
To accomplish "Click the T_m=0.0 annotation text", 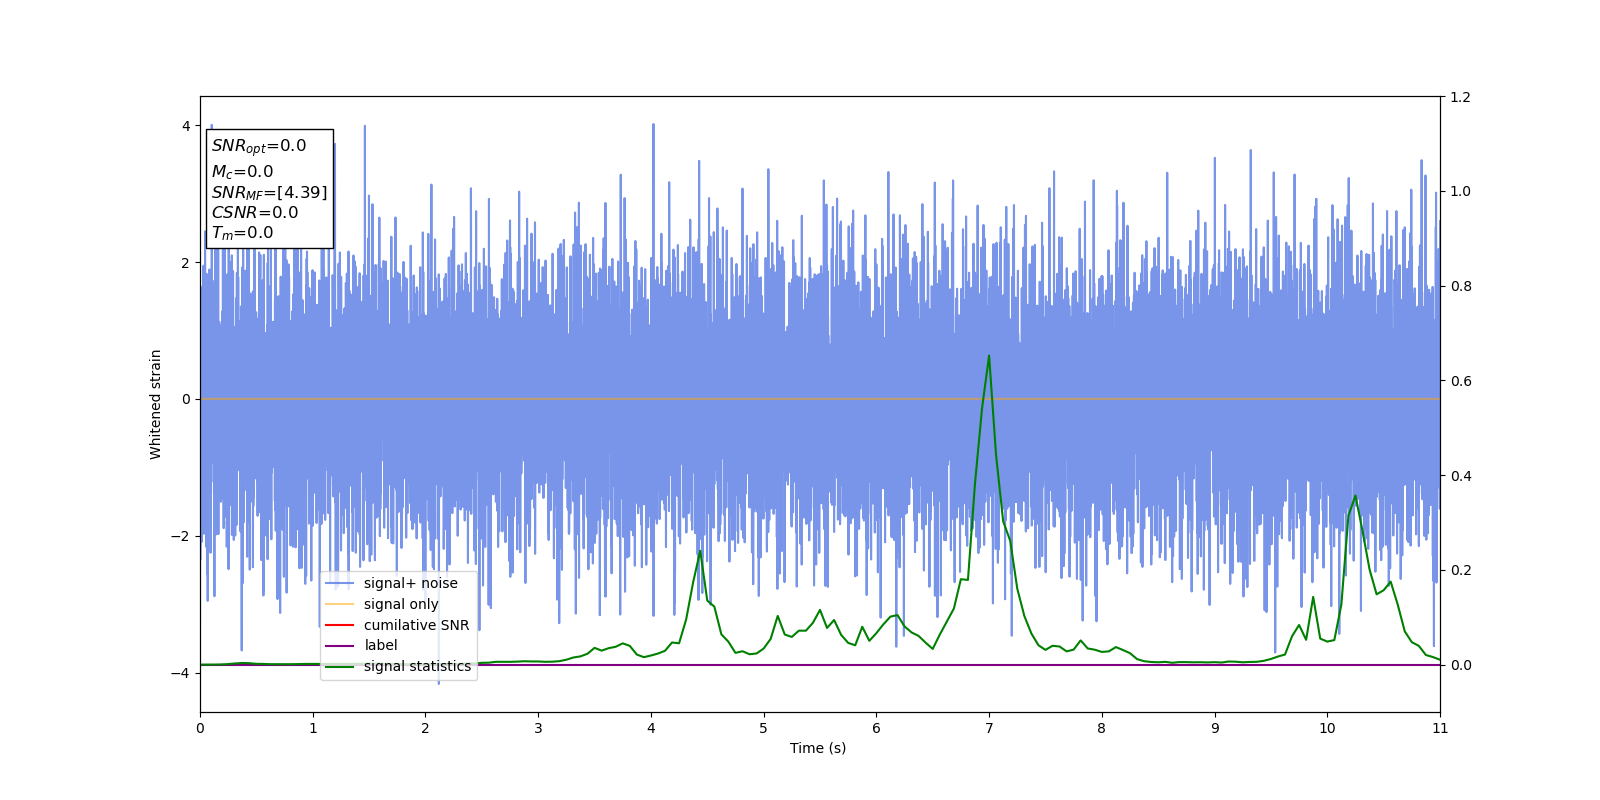I will [x=242, y=233].
